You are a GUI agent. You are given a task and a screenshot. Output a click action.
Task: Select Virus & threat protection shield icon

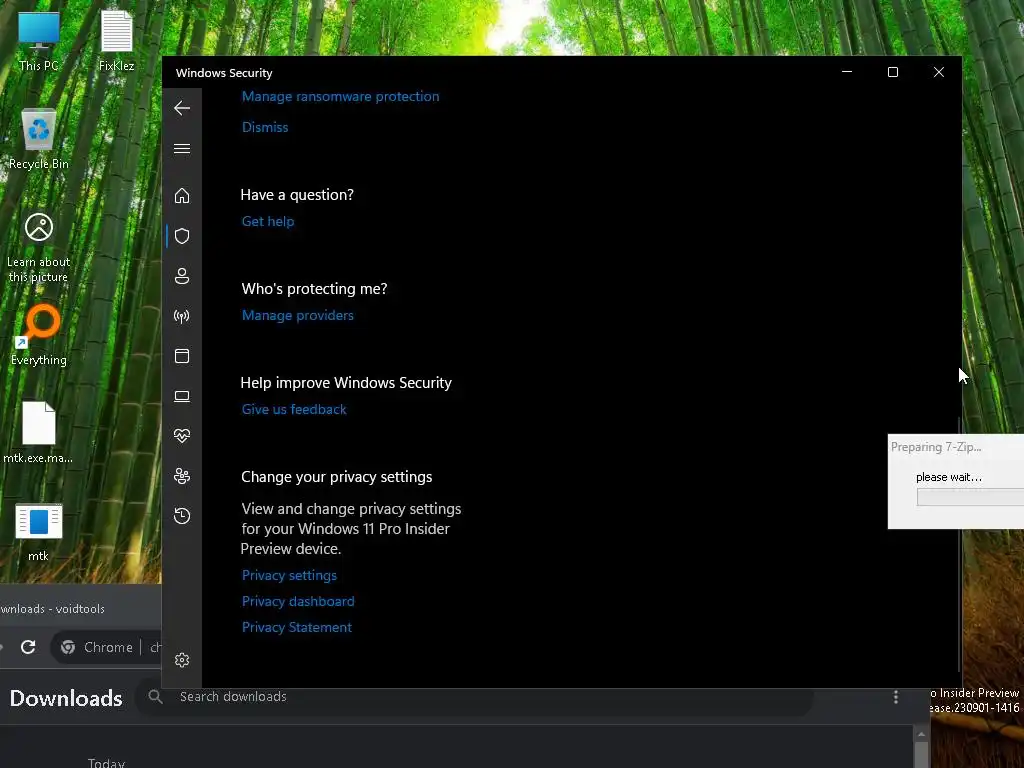tap(182, 236)
